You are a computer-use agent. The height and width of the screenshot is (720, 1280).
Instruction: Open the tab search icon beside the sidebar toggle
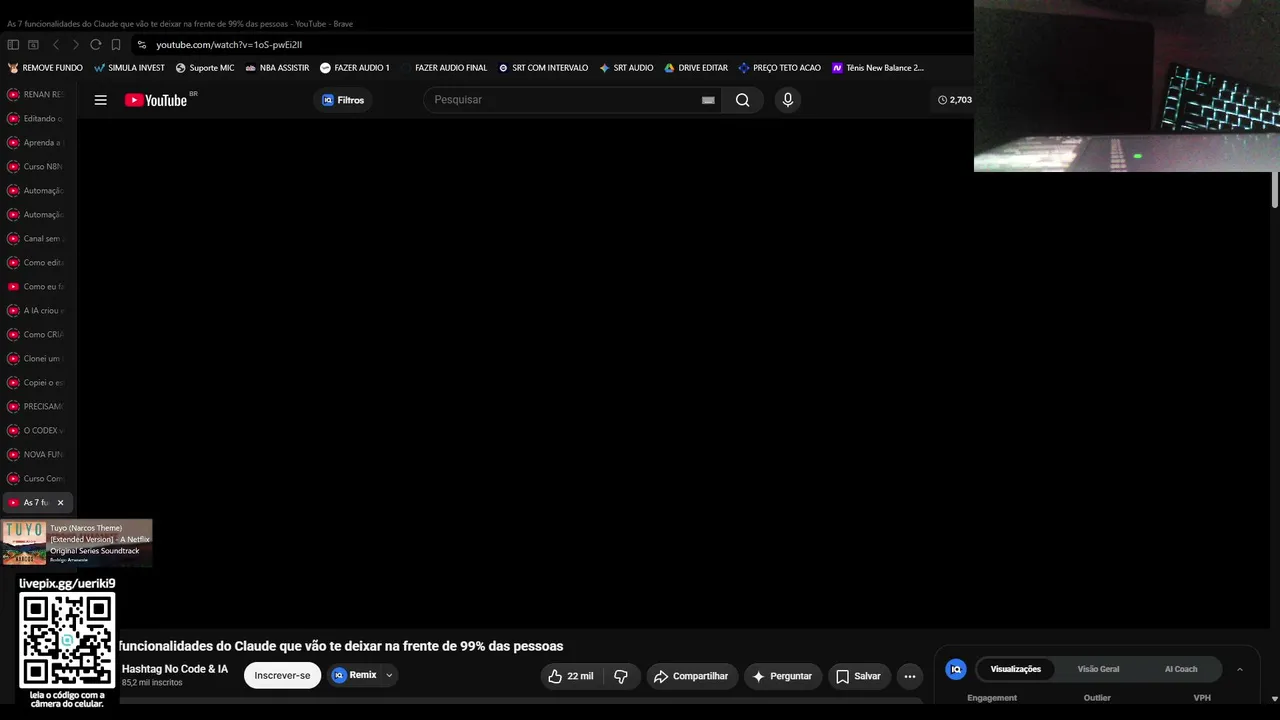pos(33,45)
